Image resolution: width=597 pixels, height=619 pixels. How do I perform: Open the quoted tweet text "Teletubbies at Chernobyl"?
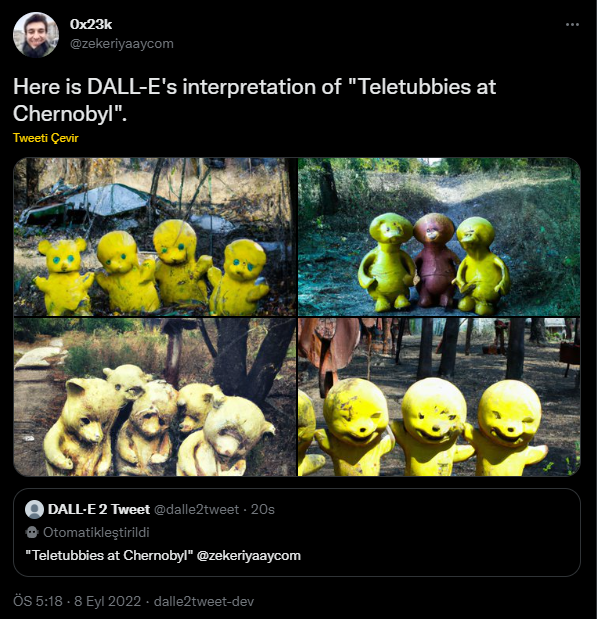pos(109,555)
